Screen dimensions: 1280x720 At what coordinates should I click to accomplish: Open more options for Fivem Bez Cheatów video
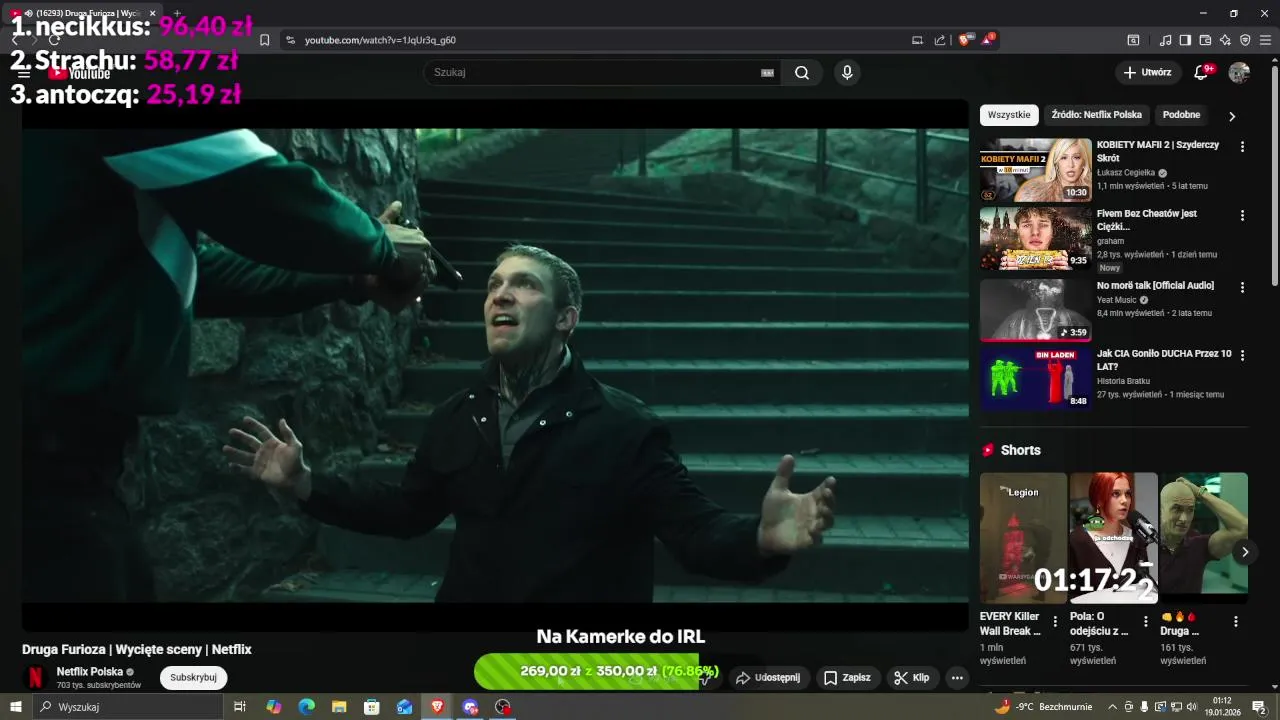(x=1242, y=215)
